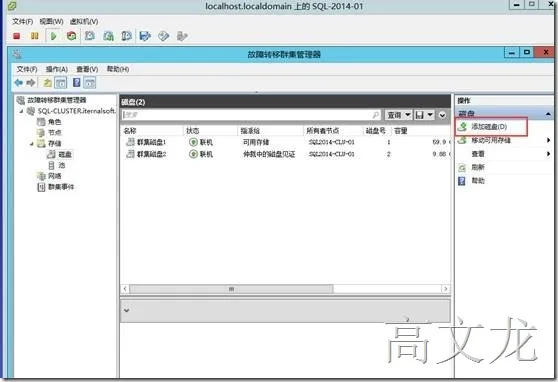The width and height of the screenshot is (558, 382).
Task: Click the up one level folder icon
Action: point(47,83)
